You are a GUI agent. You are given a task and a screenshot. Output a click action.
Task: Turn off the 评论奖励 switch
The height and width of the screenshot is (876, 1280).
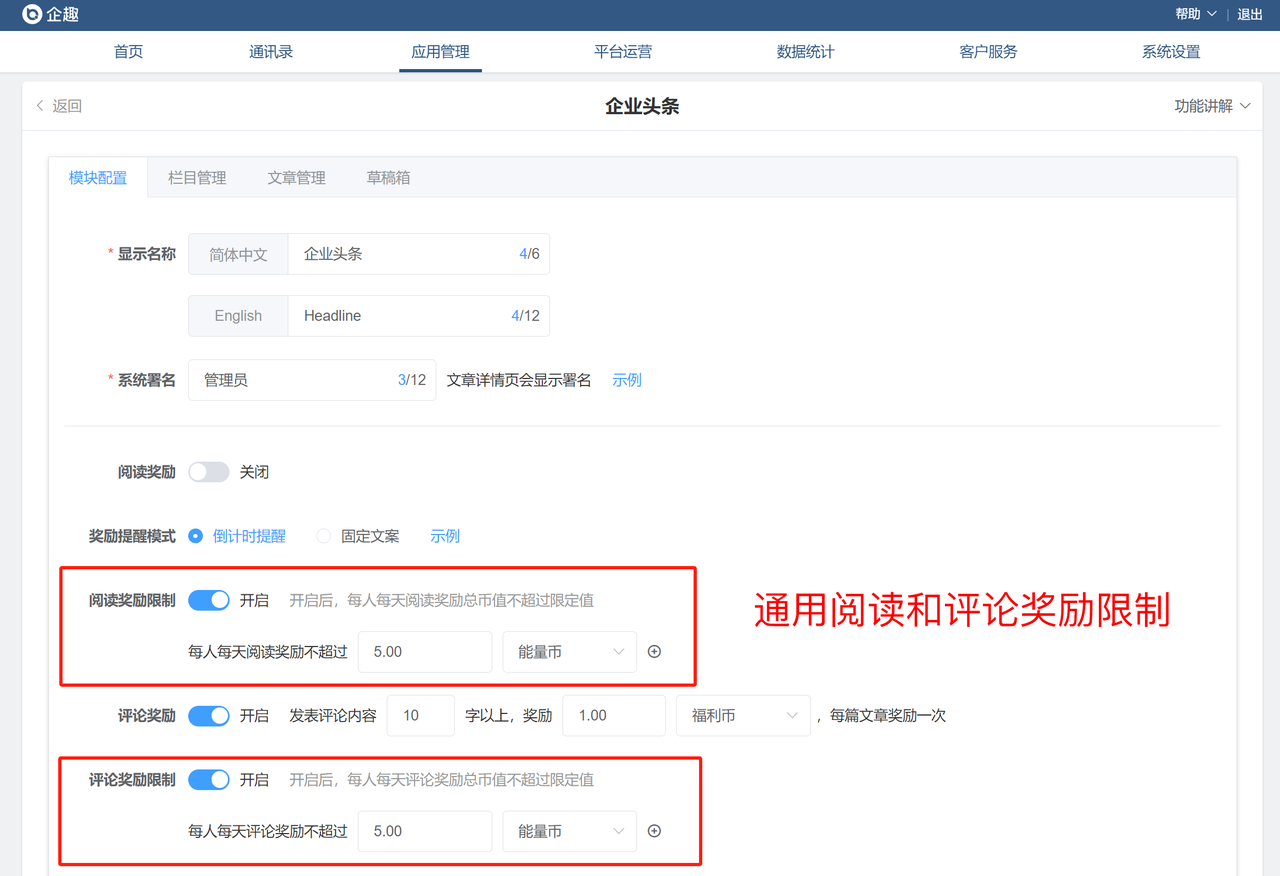point(209,716)
